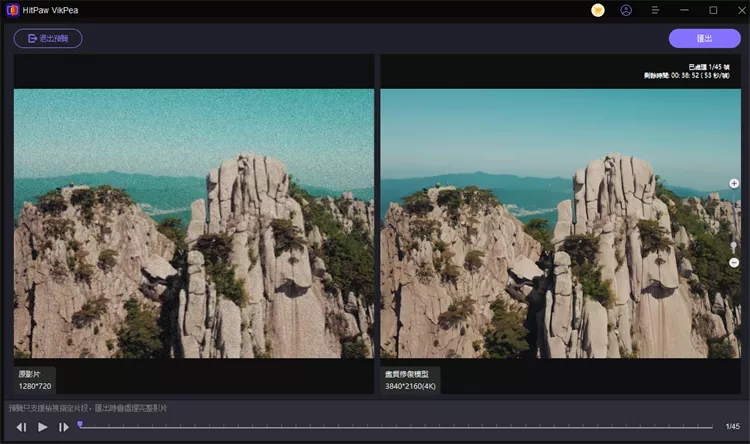Click the middle of the timeline track
Image resolution: width=750 pixels, height=444 pixels.
tap(396, 427)
